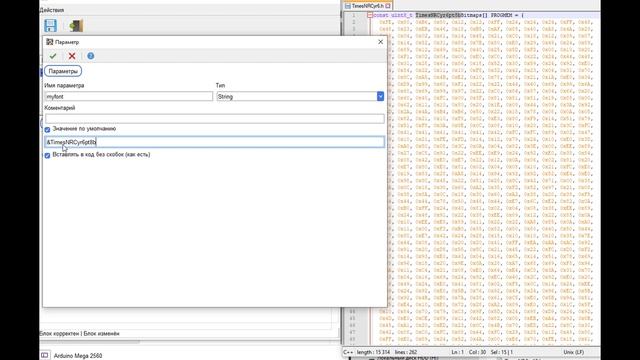
Task: Click the Sel : 15 | 1 status entry
Action: [502, 352]
